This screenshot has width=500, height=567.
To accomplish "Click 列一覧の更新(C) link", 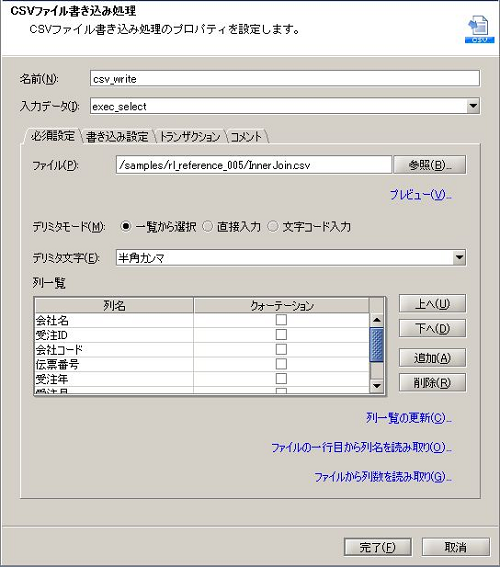I will tap(409, 418).
